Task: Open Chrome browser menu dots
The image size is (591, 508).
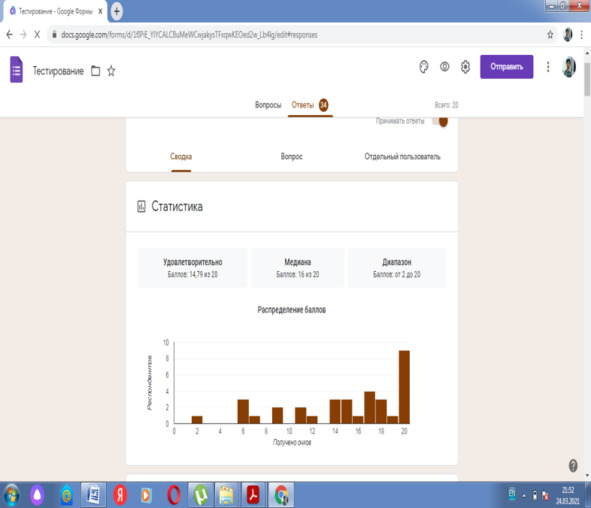Action: (x=582, y=35)
